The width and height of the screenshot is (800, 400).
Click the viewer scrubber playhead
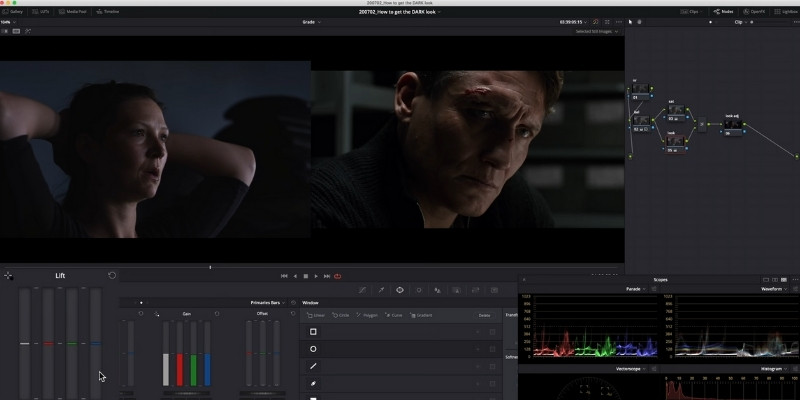coord(210,267)
